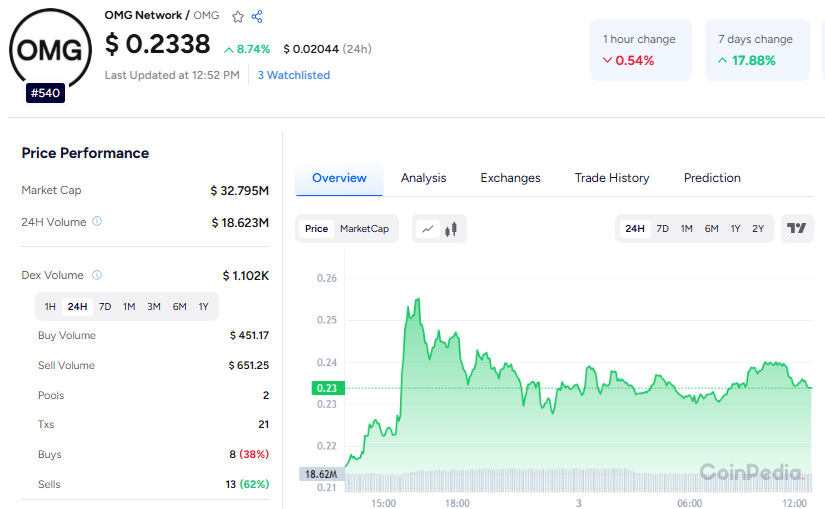Screen dimensions: 825x509
Task: Click the Txs count 21
Action: [x=264, y=424]
